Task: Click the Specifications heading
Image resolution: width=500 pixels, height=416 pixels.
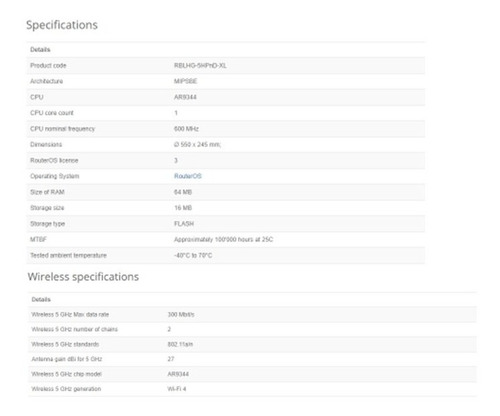Action: click(62, 25)
